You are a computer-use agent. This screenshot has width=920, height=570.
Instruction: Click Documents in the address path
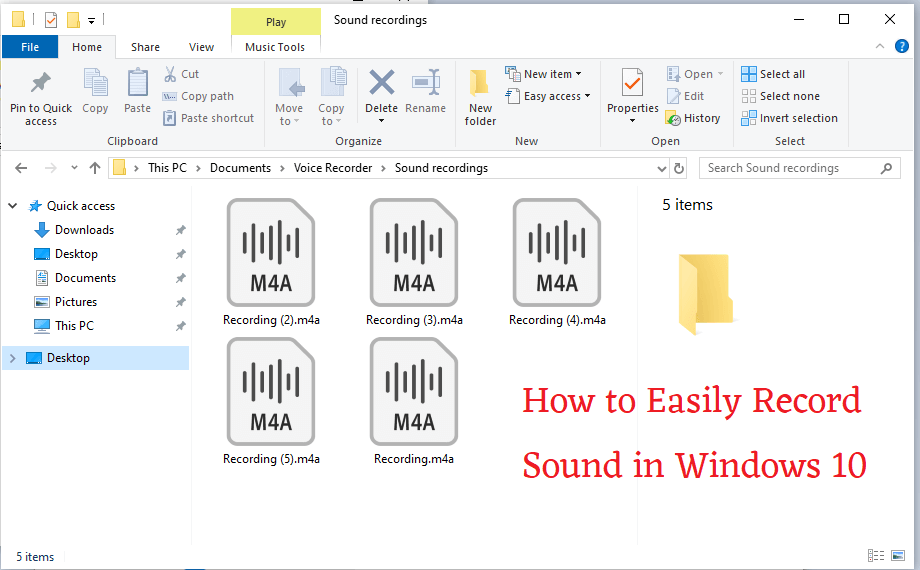[x=241, y=168]
